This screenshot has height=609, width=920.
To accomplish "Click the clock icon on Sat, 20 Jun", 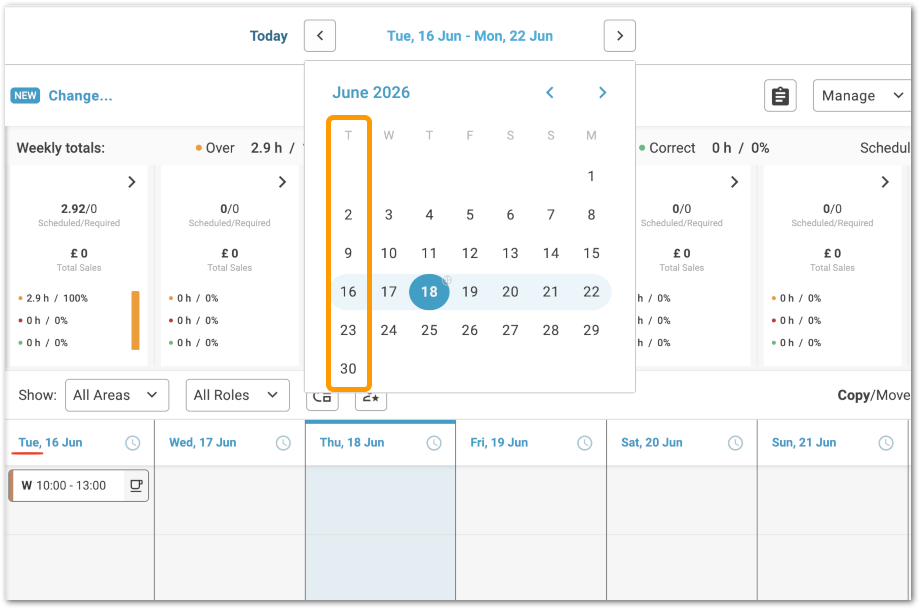I will (735, 443).
